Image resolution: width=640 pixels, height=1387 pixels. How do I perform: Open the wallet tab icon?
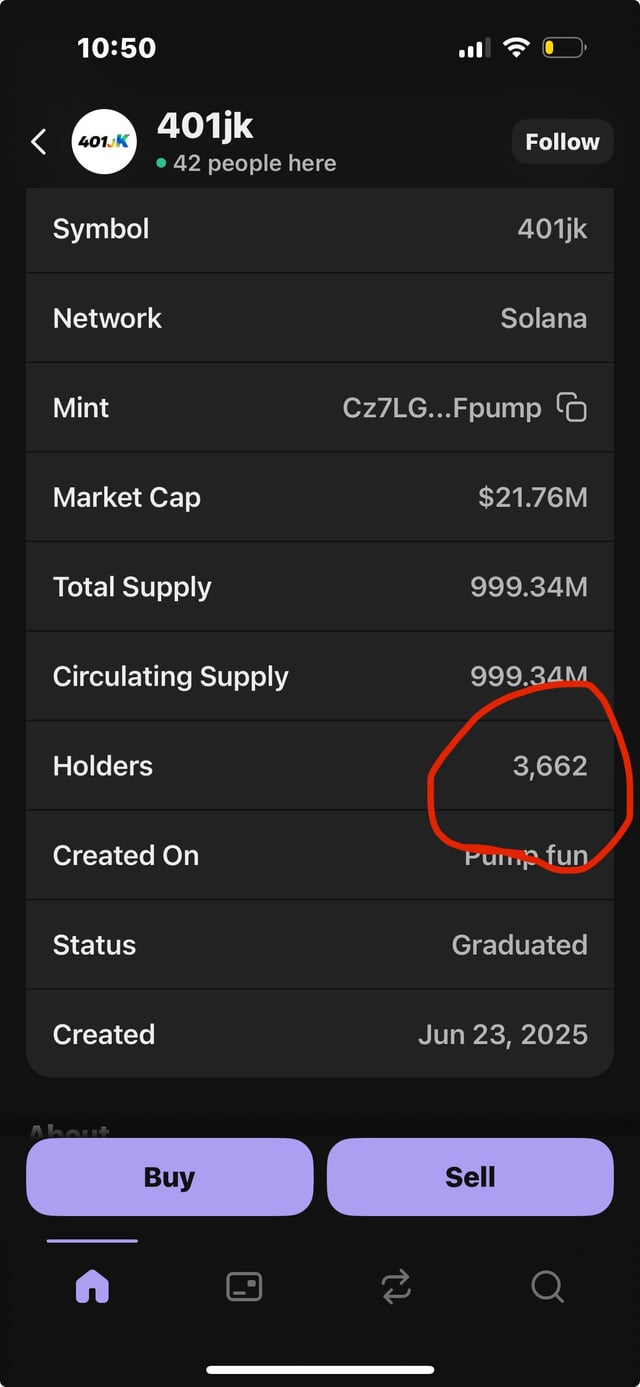tap(244, 1286)
